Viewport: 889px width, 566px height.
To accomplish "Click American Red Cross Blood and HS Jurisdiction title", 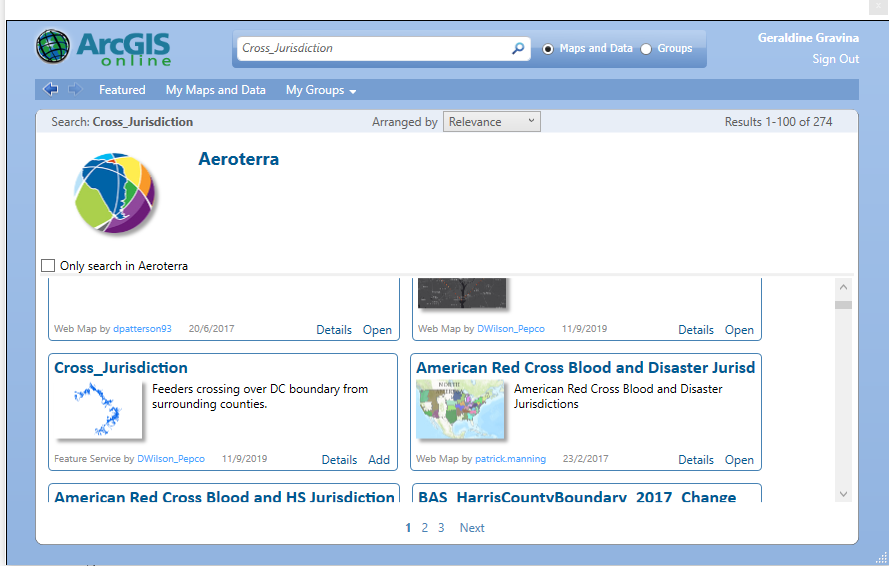I will [225, 496].
